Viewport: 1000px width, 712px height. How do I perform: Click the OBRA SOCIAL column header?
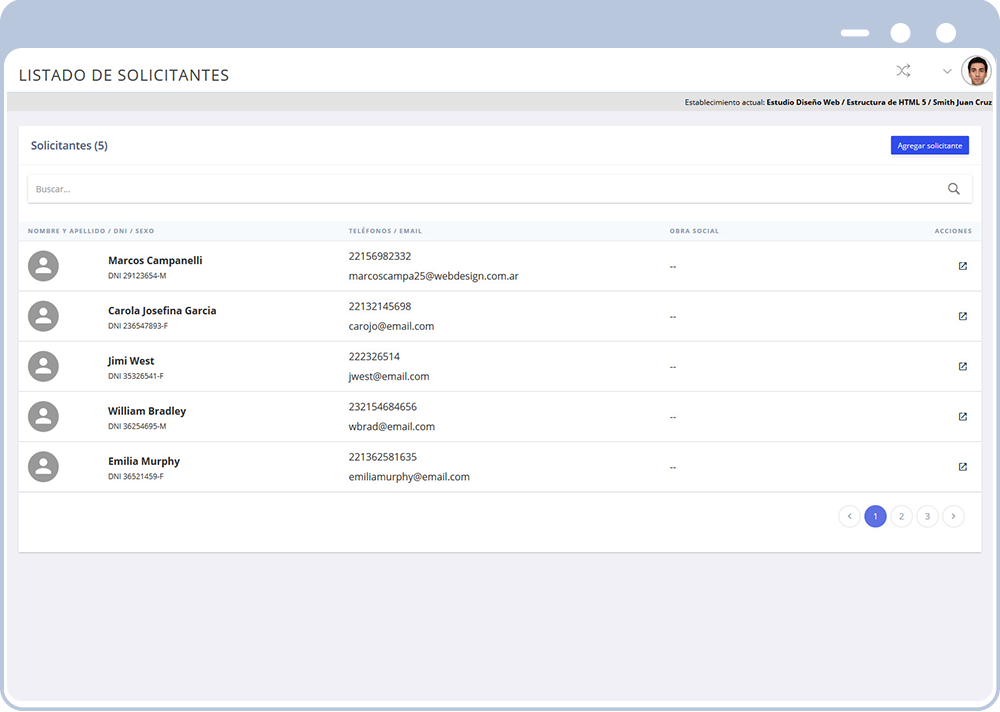[694, 231]
